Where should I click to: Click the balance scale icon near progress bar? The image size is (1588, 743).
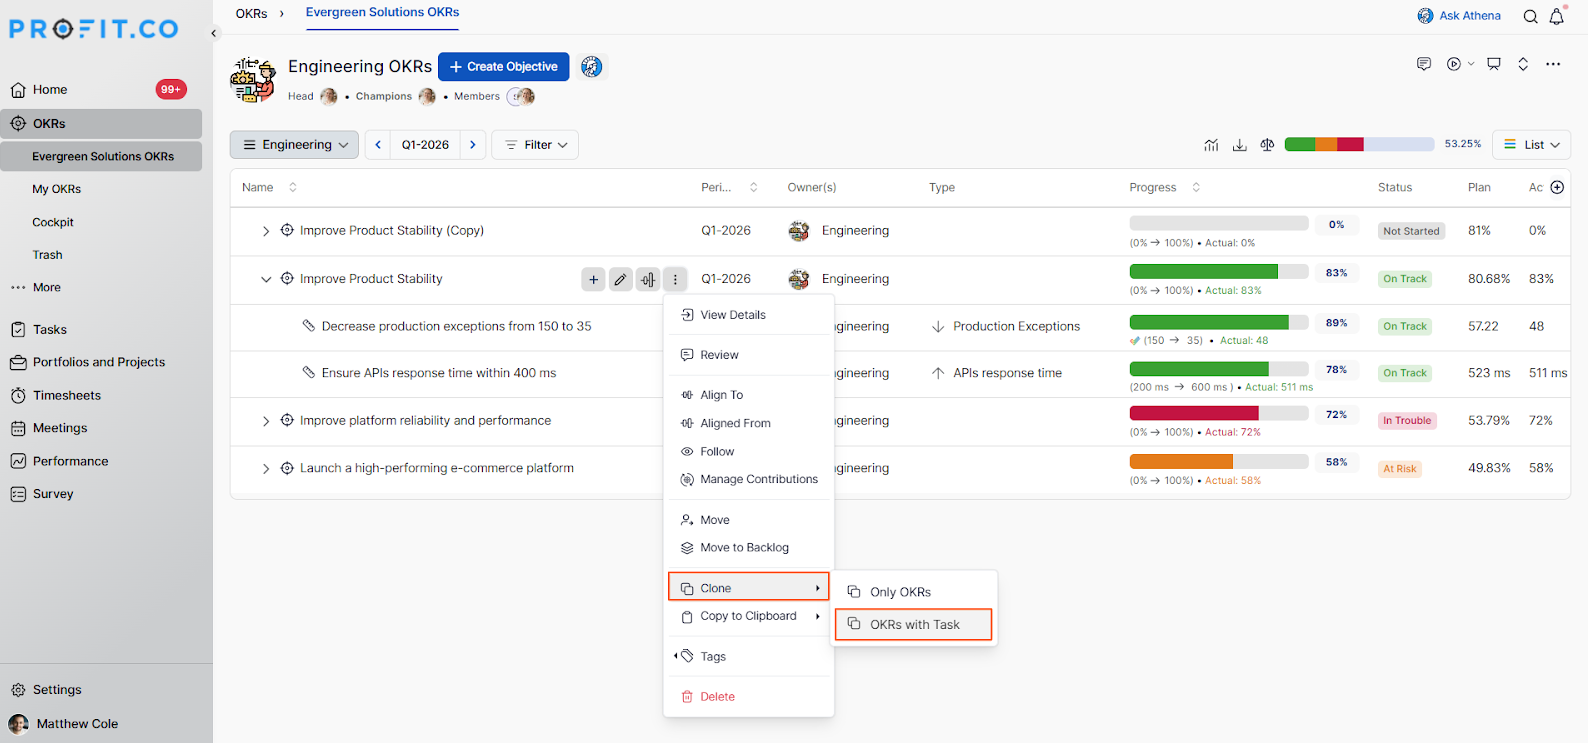(x=1267, y=145)
